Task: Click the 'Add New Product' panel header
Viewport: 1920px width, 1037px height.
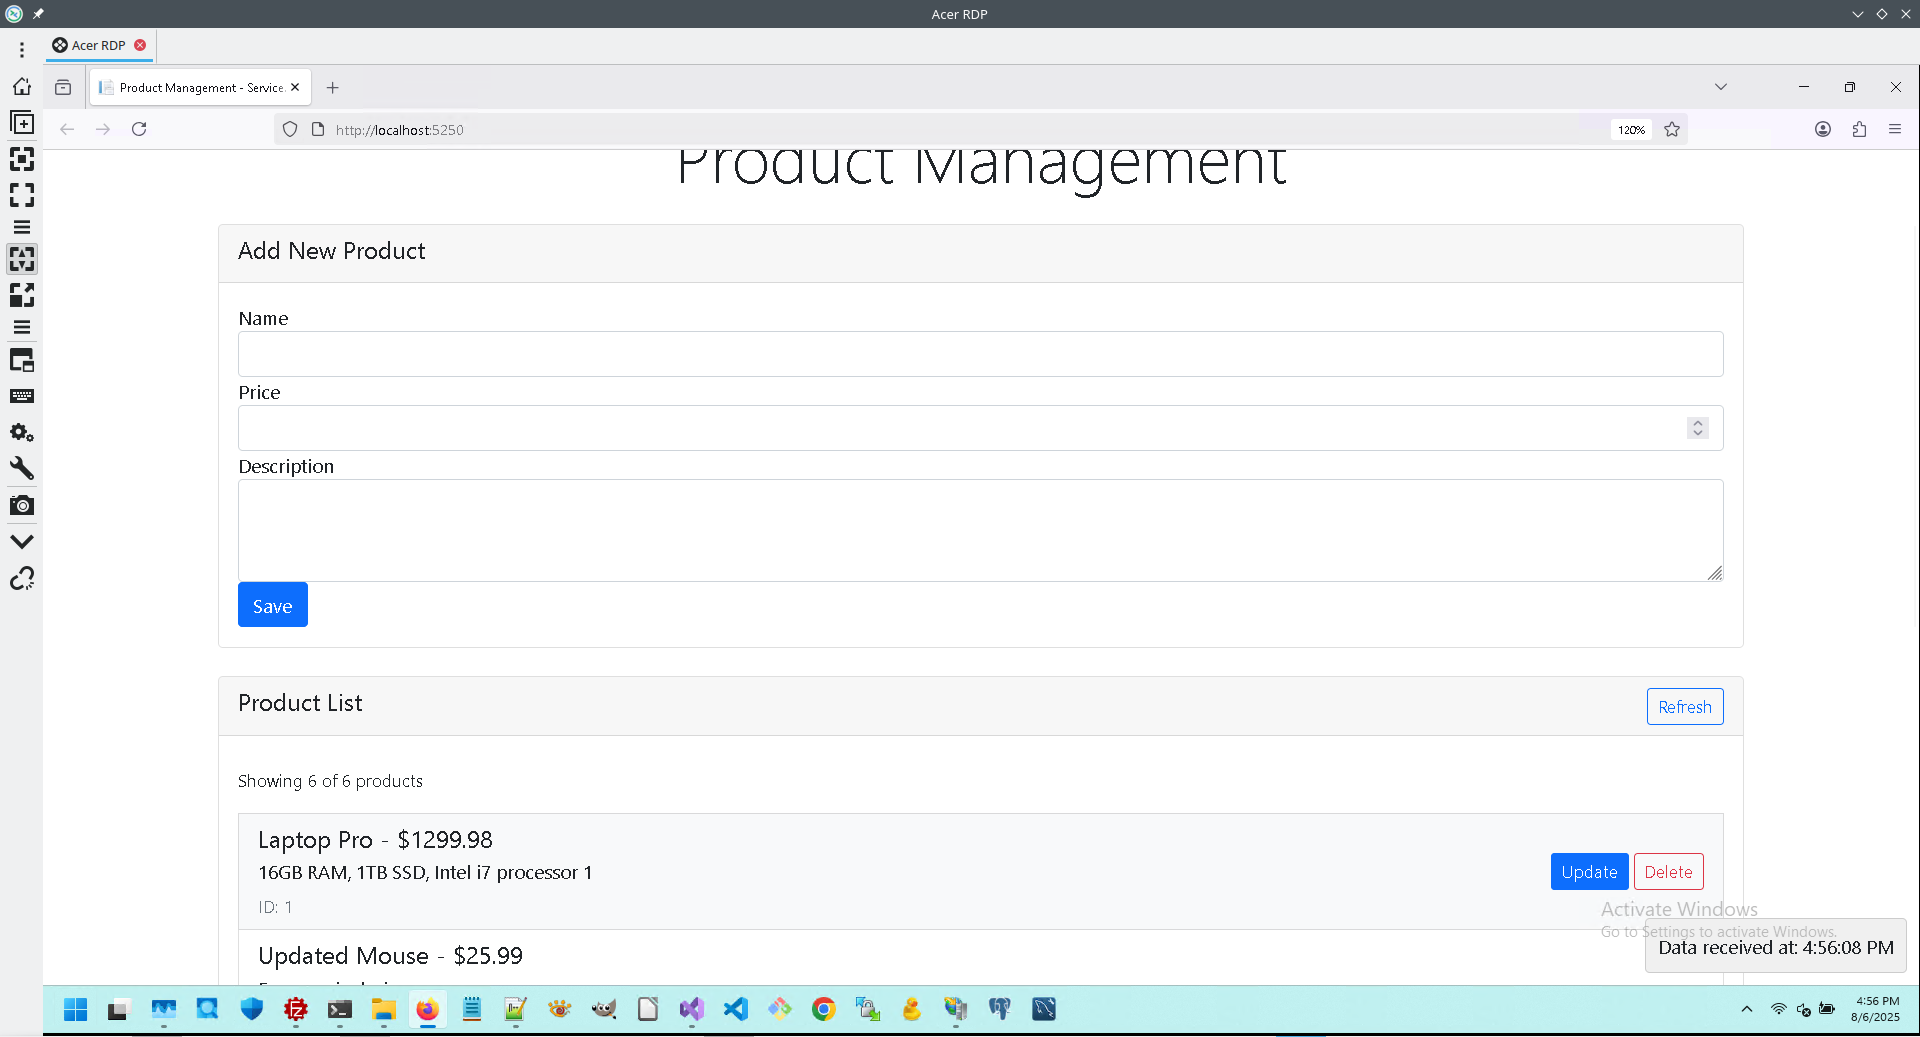Action: point(980,252)
